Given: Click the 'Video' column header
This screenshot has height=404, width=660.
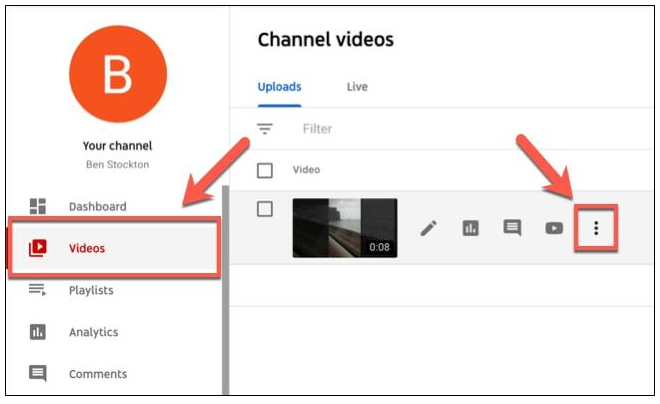Looking at the screenshot, I should 306,170.
